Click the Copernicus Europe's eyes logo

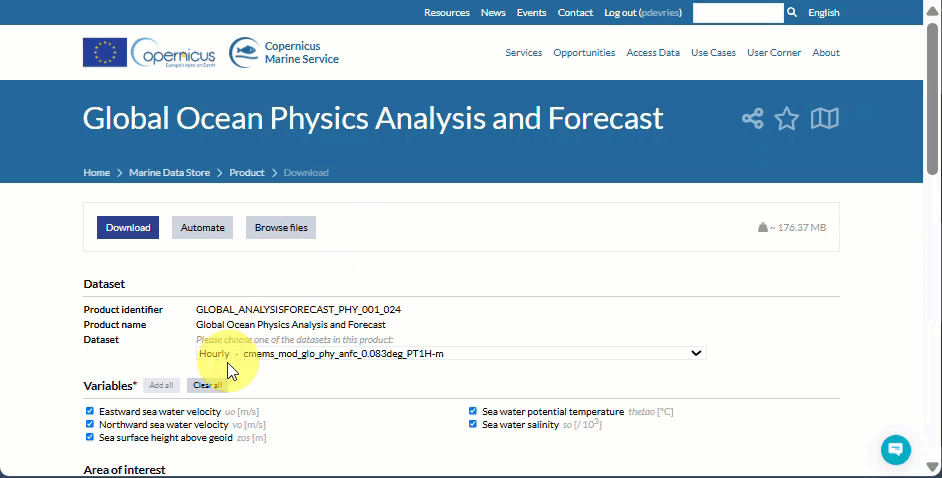(173, 52)
